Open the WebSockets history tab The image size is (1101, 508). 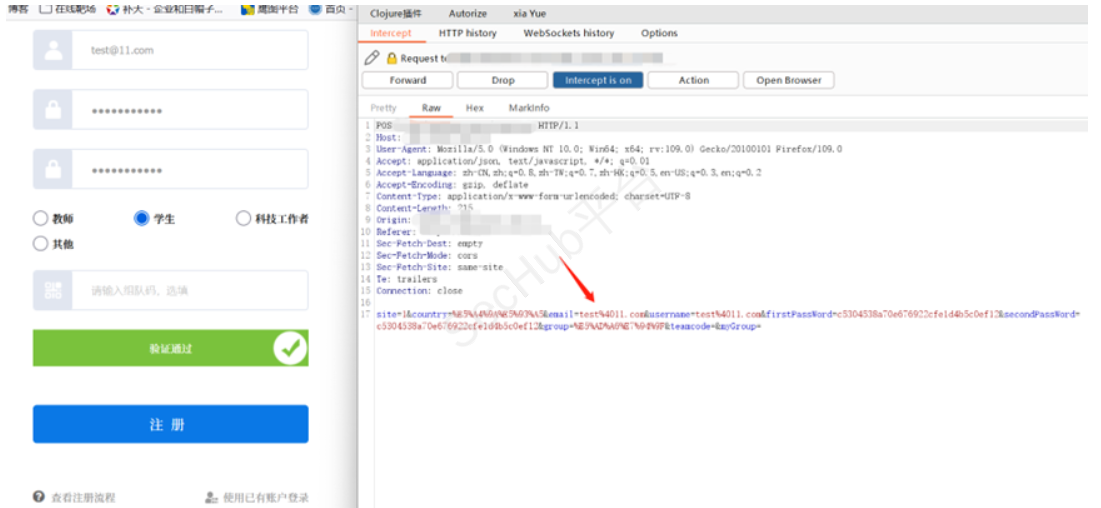pyautogui.click(x=568, y=33)
